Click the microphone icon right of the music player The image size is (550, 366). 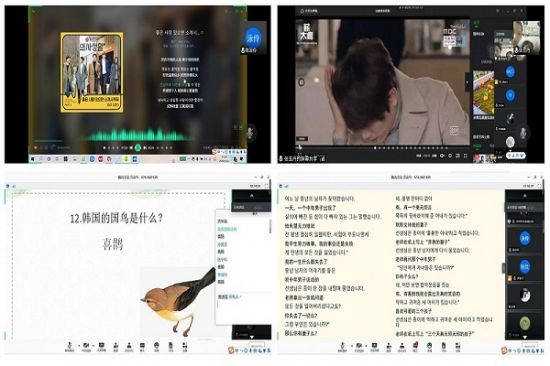[250, 132]
